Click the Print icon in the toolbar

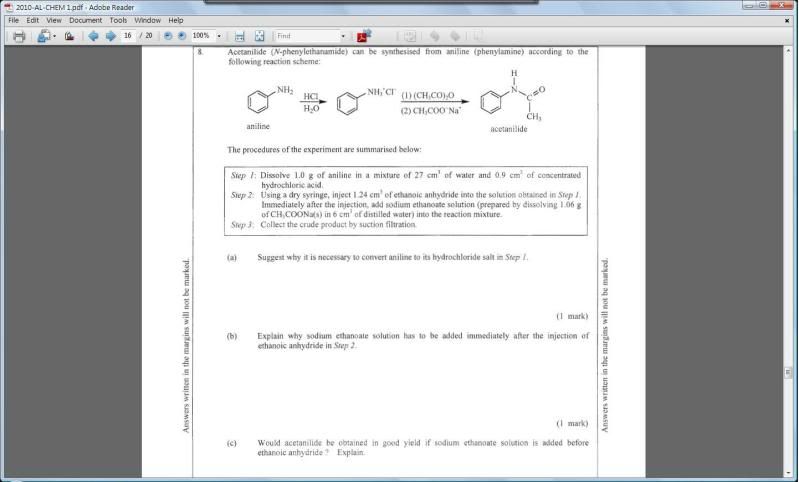[x=19, y=36]
